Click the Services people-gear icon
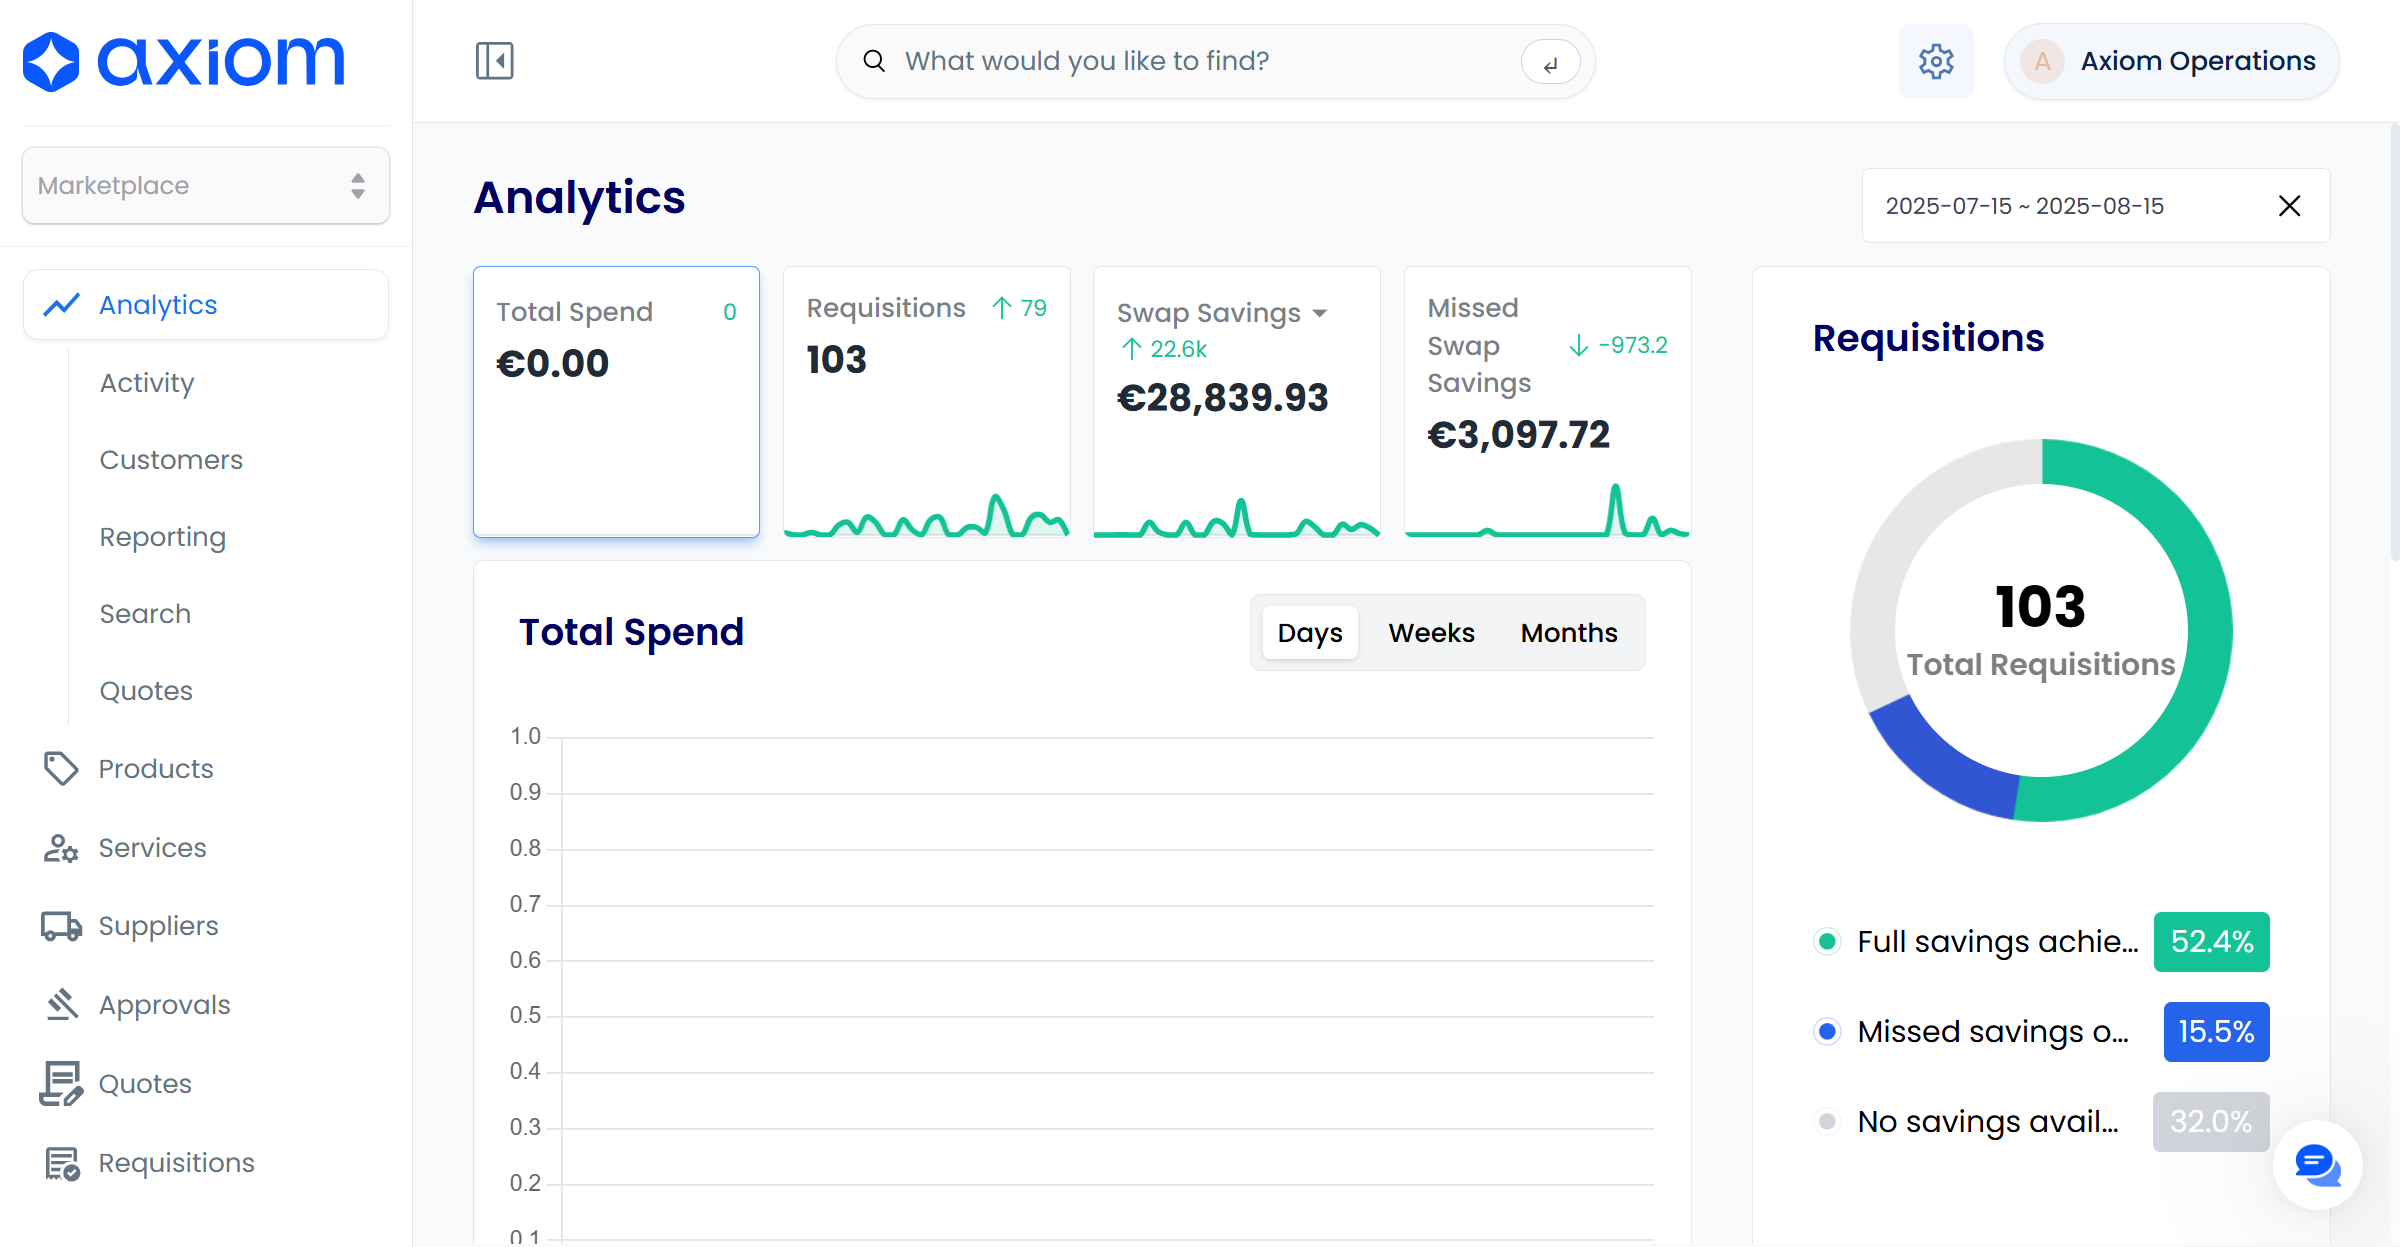The width and height of the screenshot is (2400, 1247). click(60, 848)
